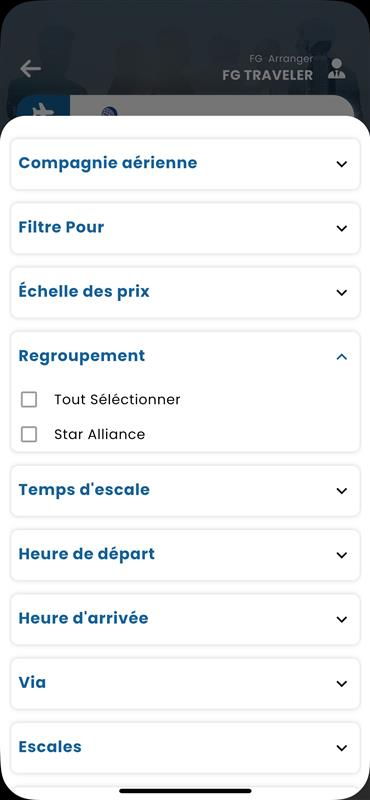Expand the Escales section chevron
Viewport: 370px width, 800px height.
pos(341,747)
